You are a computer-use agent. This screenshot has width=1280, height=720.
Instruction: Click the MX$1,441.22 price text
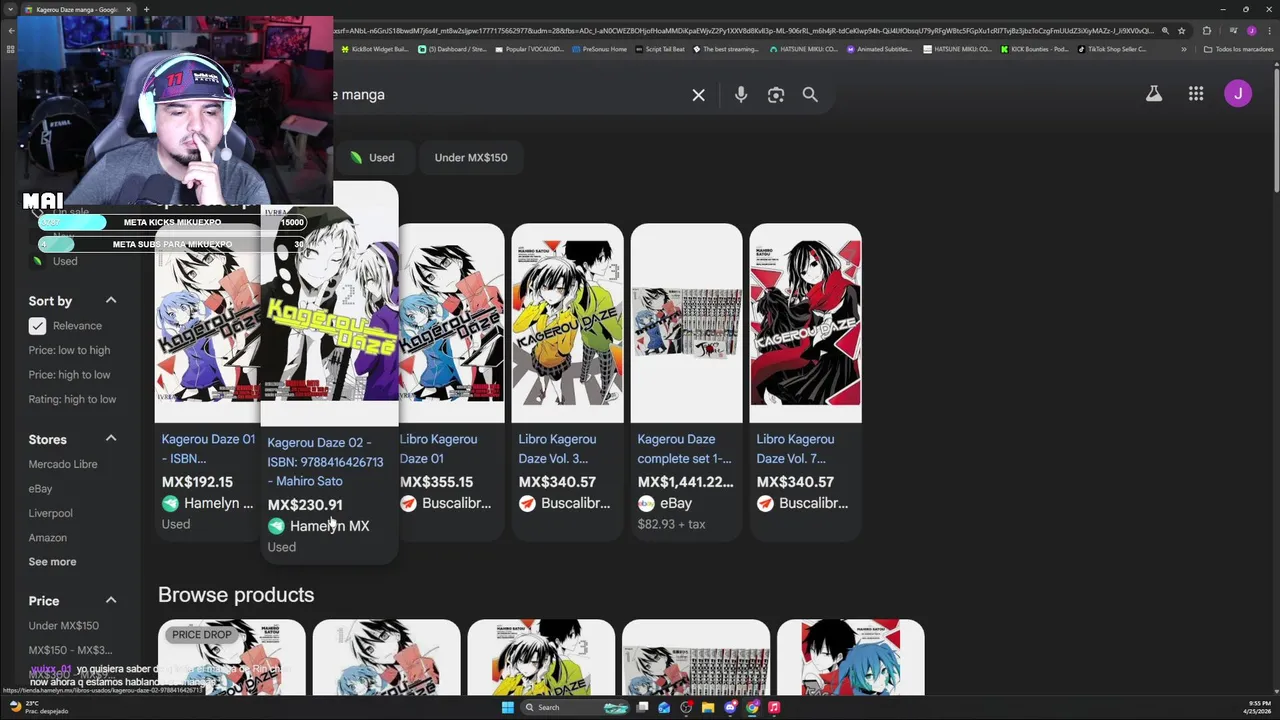(x=685, y=482)
